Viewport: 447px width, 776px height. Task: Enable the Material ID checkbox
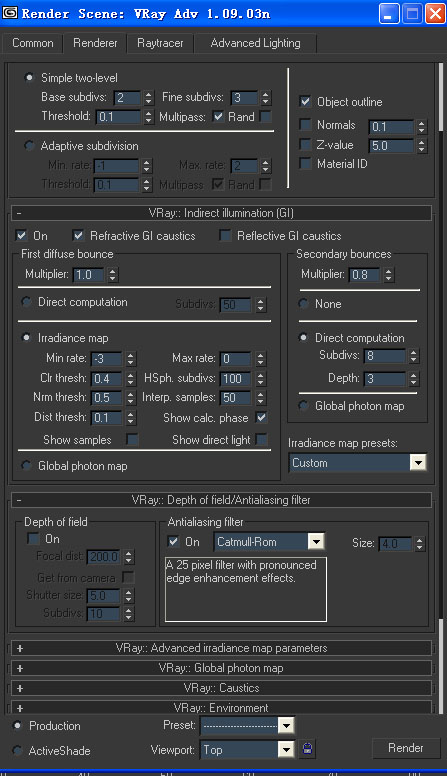pyautogui.click(x=305, y=163)
